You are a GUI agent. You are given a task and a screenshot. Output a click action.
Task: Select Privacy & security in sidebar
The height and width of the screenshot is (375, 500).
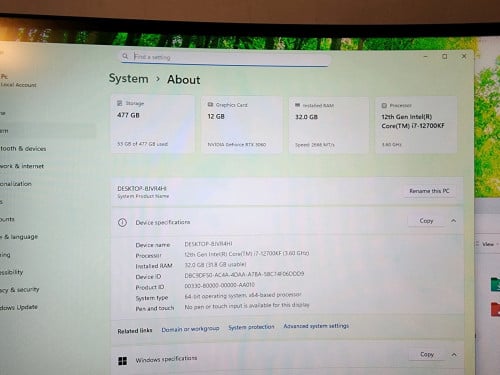[20, 290]
